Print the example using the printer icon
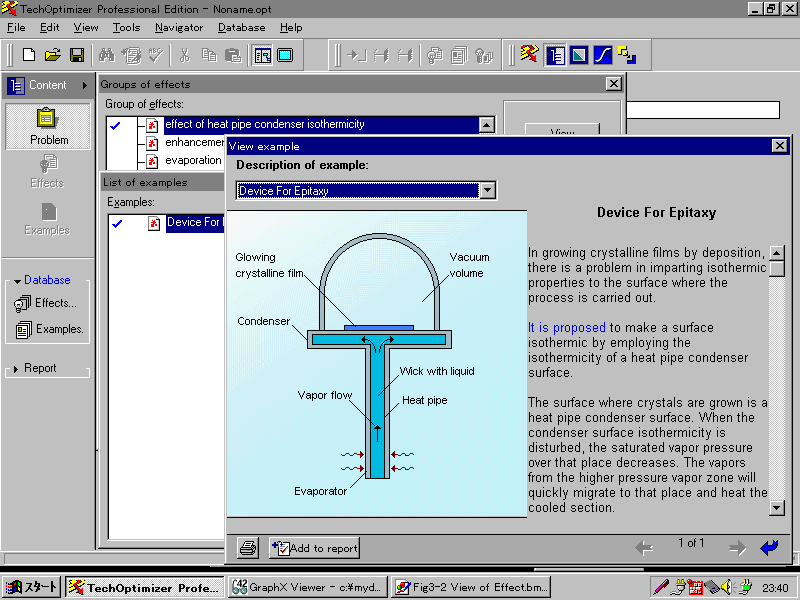Screen dimensions: 800x600 248,548
